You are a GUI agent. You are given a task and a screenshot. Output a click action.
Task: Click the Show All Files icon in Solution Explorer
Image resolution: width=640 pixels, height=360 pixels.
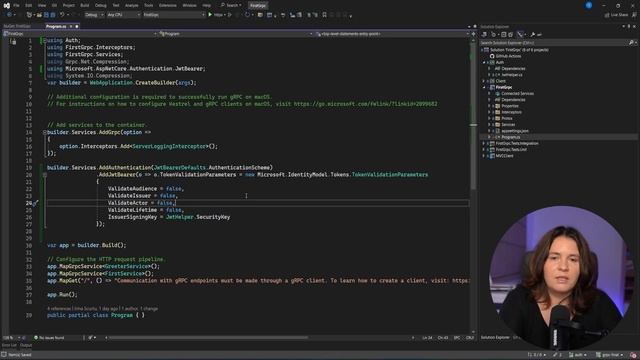click(x=511, y=35)
